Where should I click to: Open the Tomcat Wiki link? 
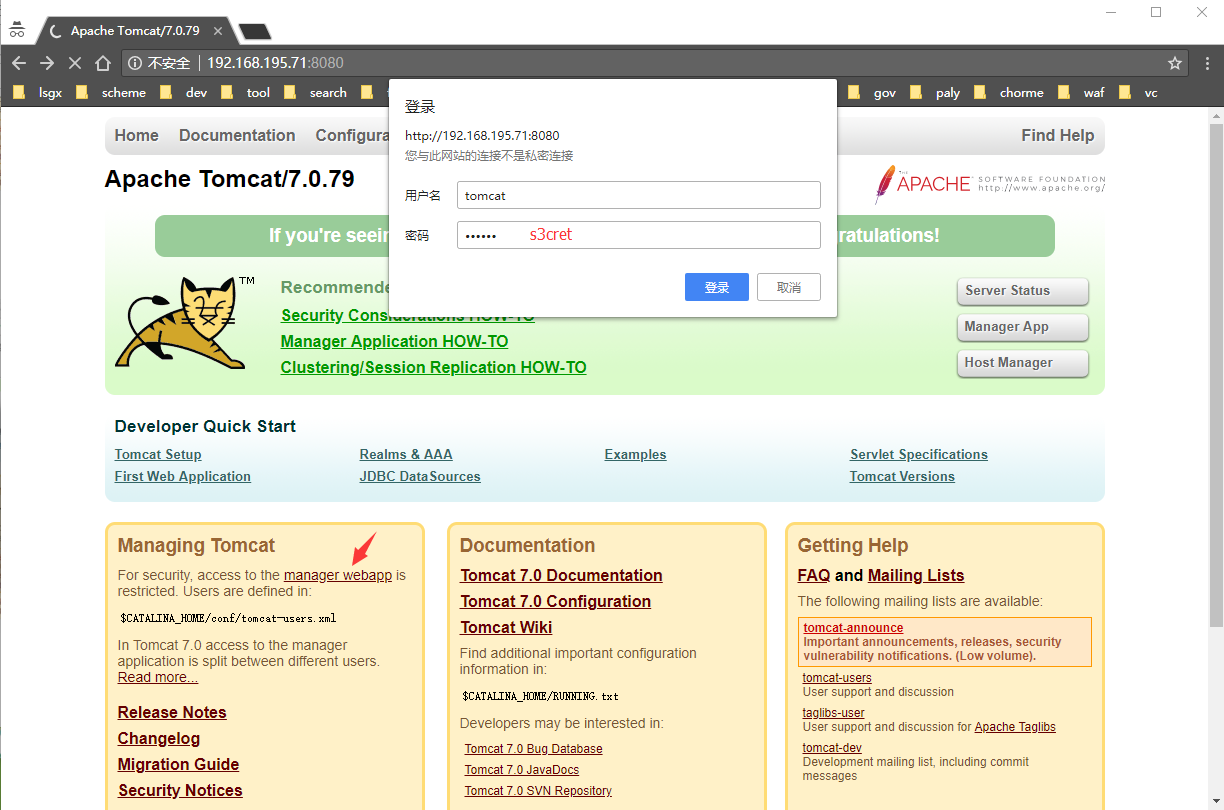506,627
